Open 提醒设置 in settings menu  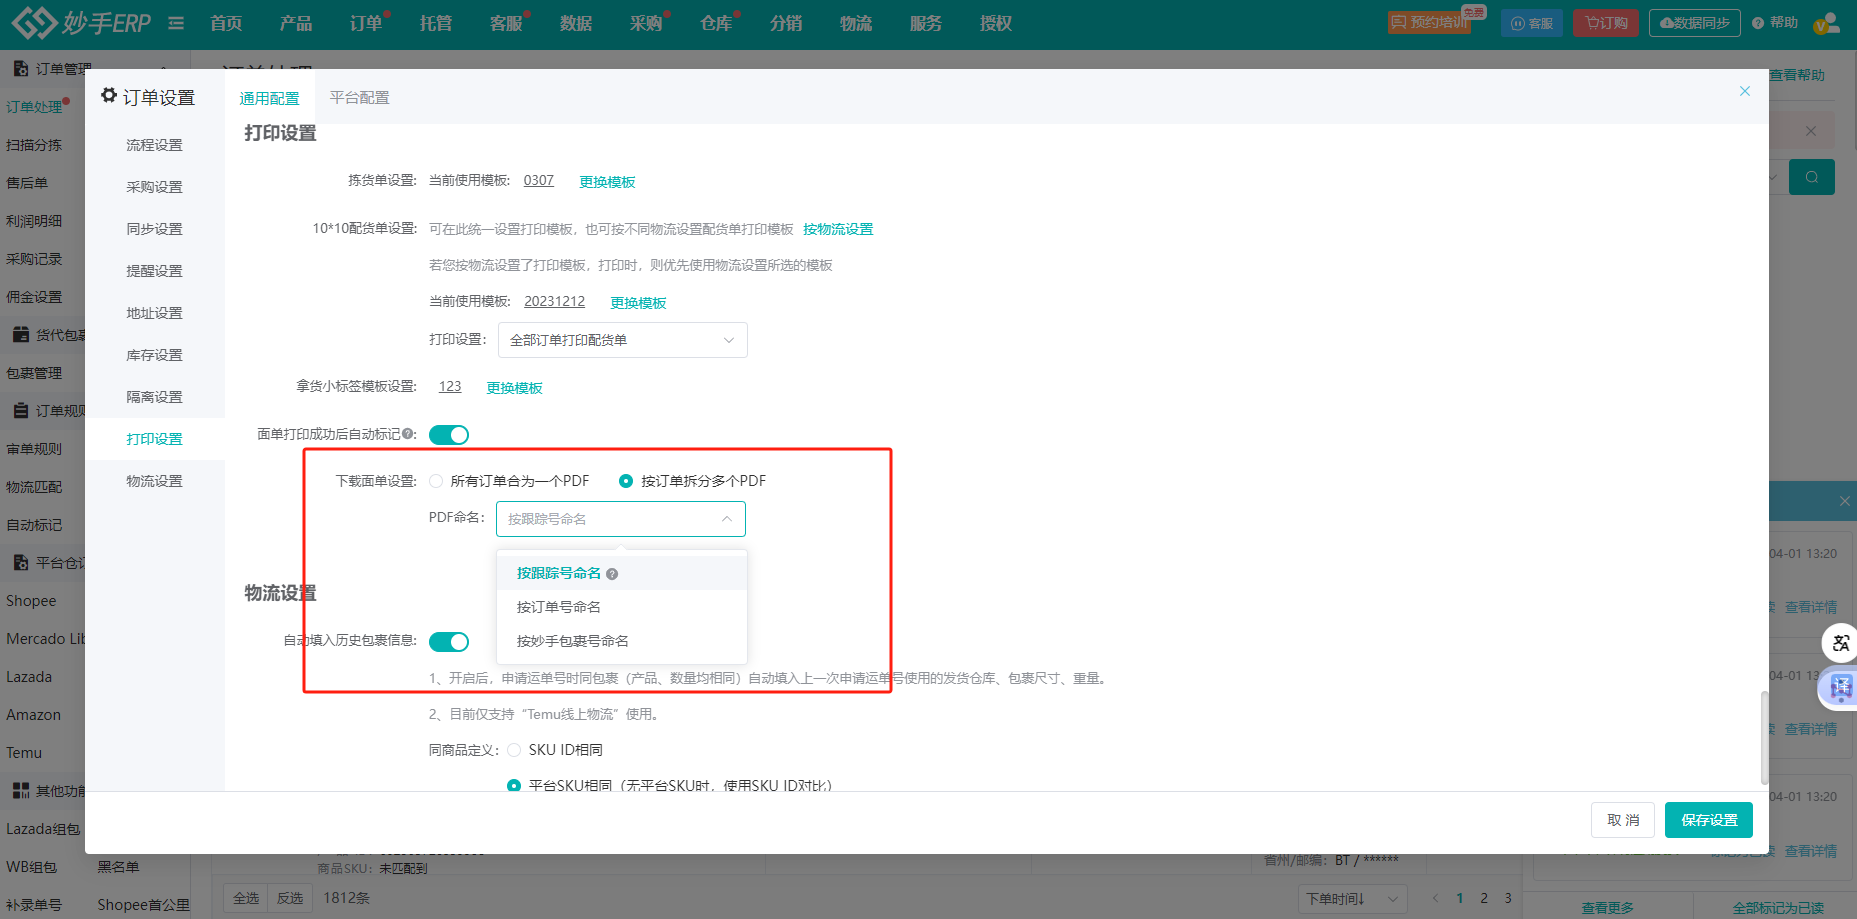(155, 271)
